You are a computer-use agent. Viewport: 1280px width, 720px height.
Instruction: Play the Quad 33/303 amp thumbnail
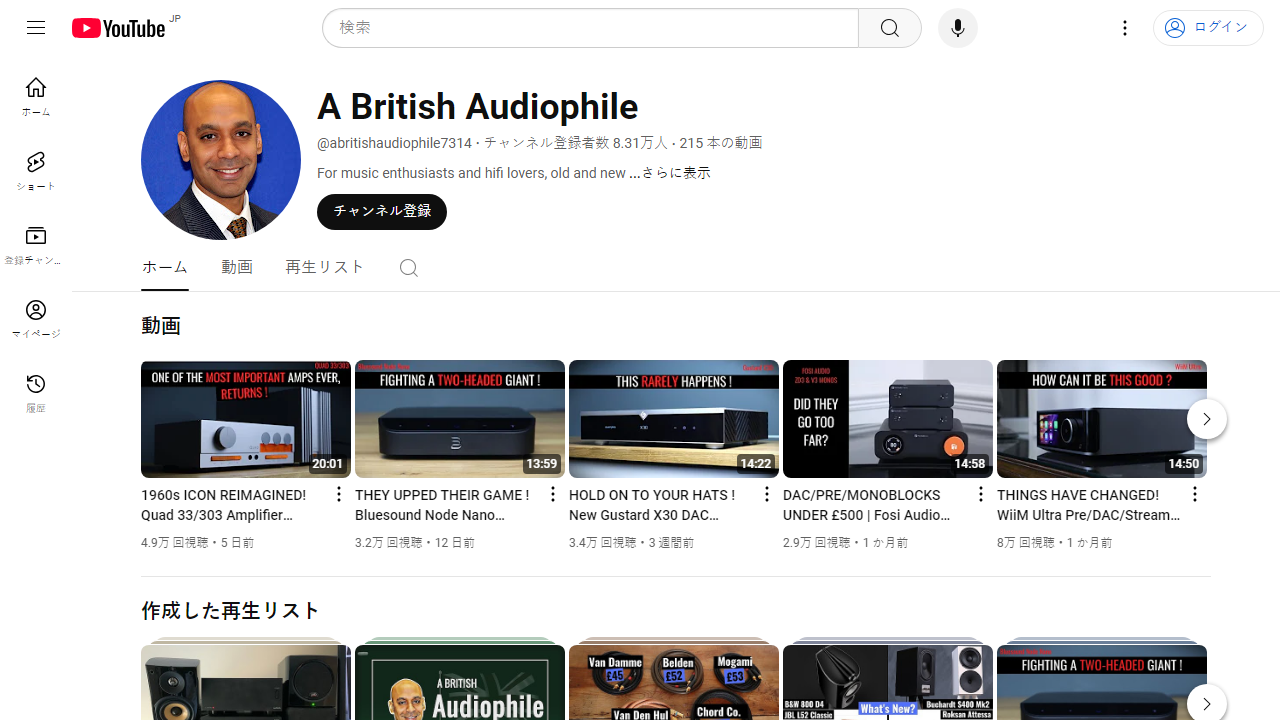(x=246, y=419)
